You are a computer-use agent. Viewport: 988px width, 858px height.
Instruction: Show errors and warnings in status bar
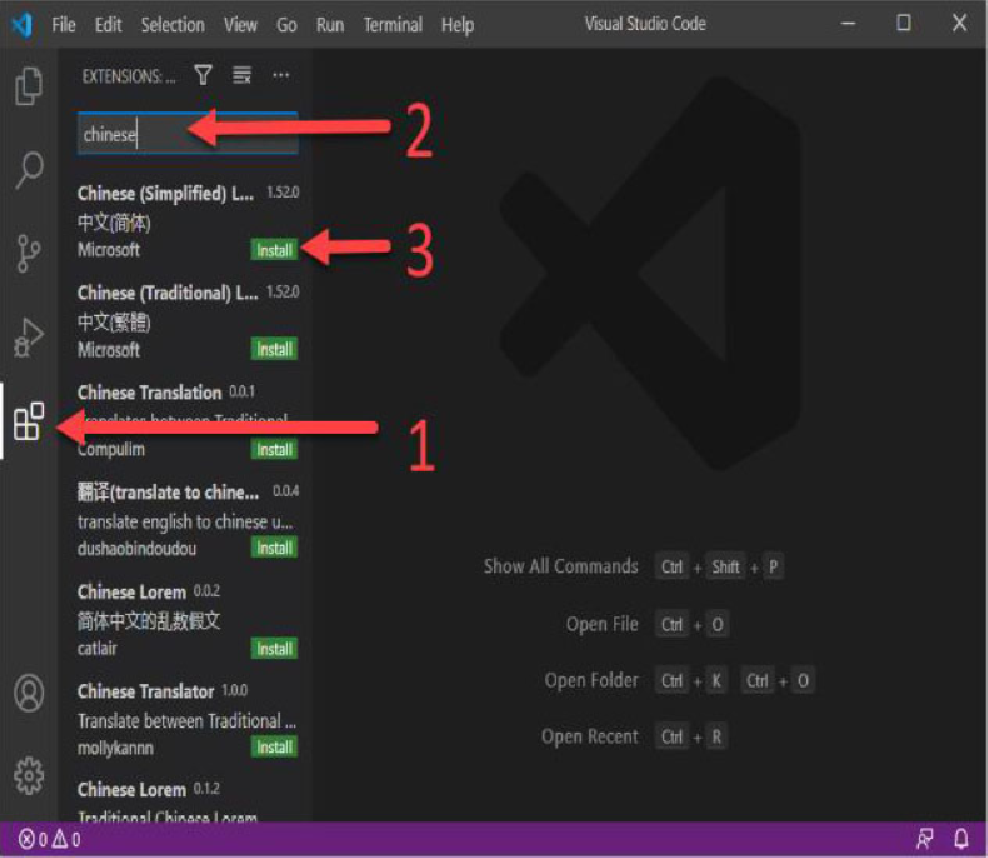pyautogui.click(x=50, y=839)
